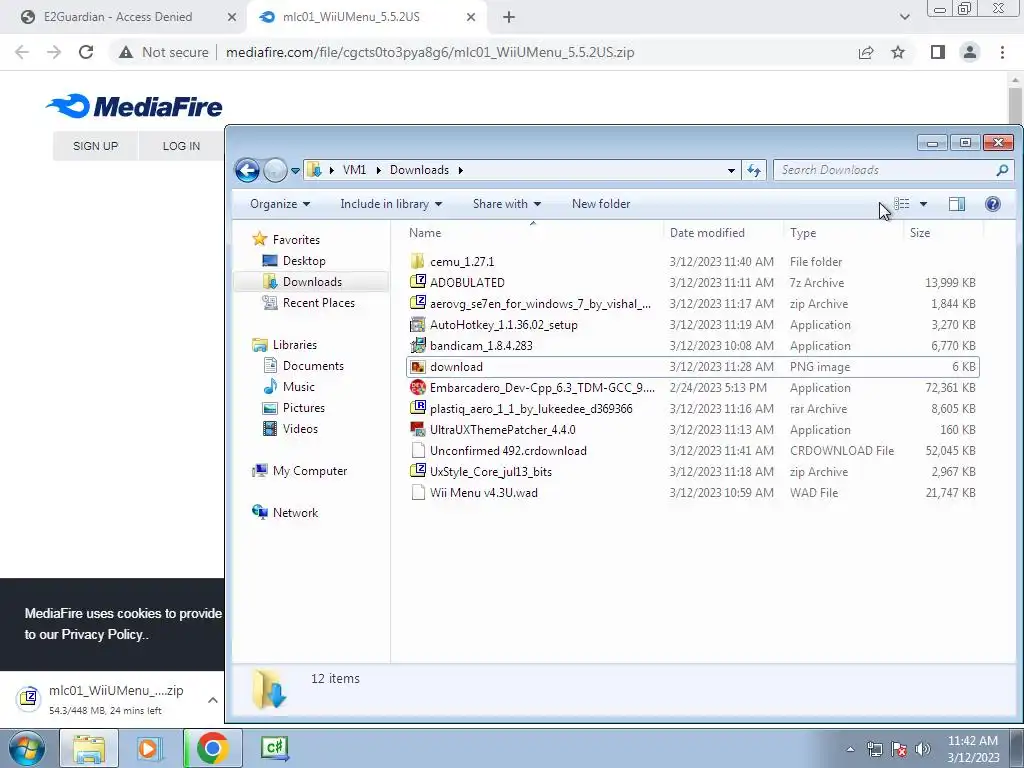Bookmark this page with star icon
The width and height of the screenshot is (1024, 768).
click(x=898, y=52)
